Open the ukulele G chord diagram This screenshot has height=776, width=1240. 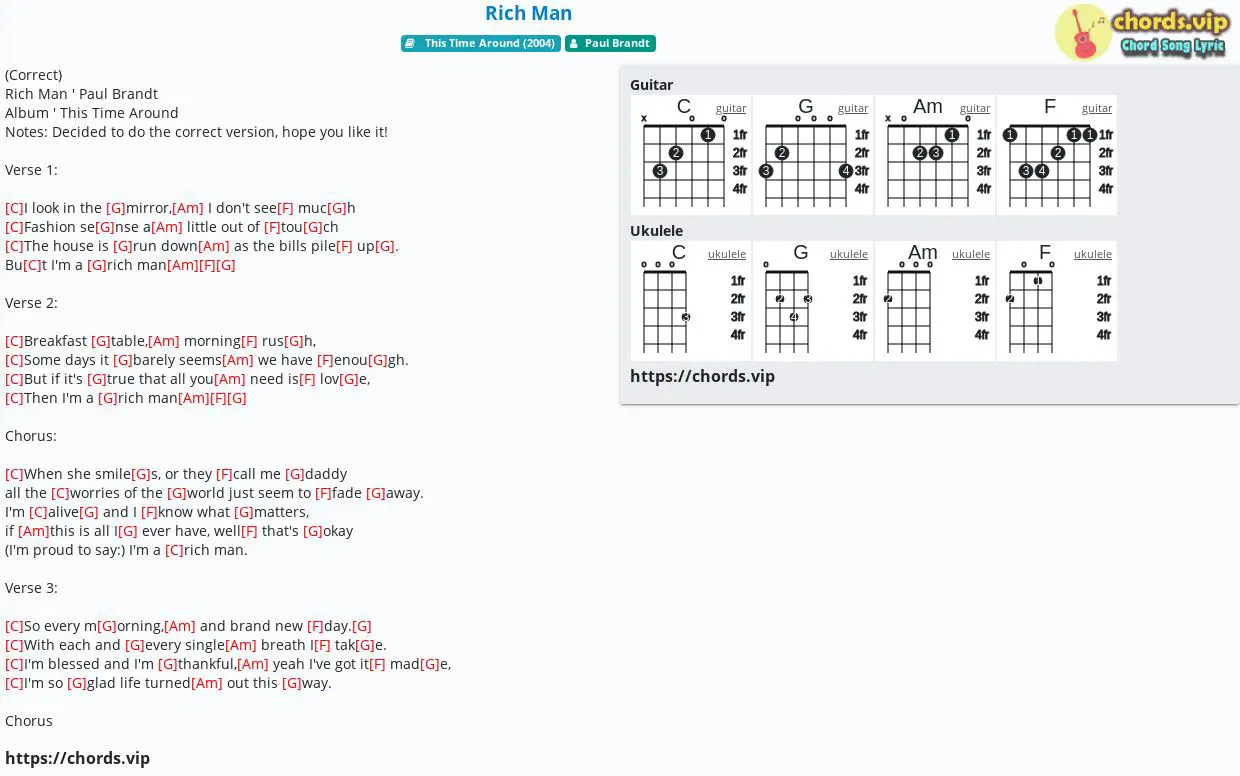click(813, 301)
